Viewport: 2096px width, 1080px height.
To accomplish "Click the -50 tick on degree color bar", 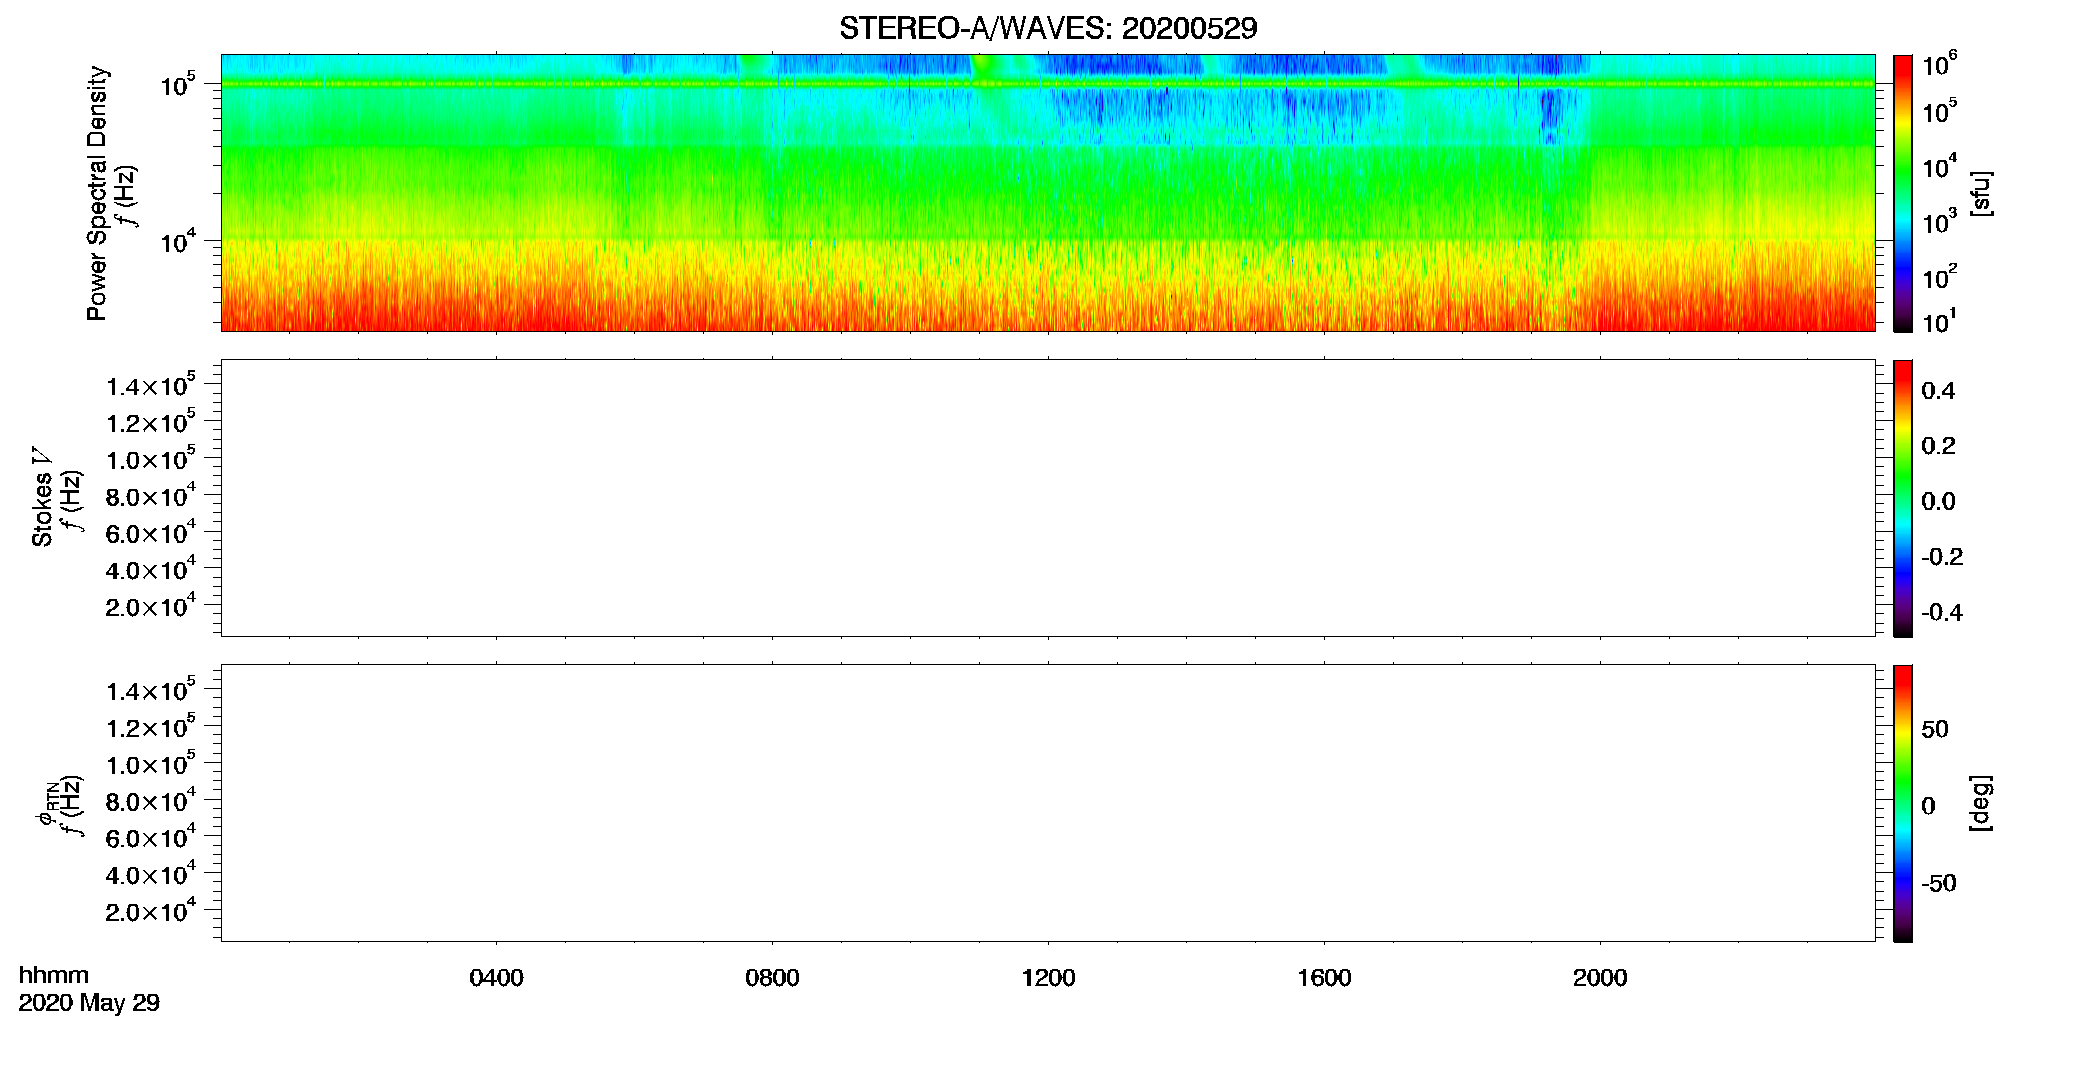I will coord(1939,883).
